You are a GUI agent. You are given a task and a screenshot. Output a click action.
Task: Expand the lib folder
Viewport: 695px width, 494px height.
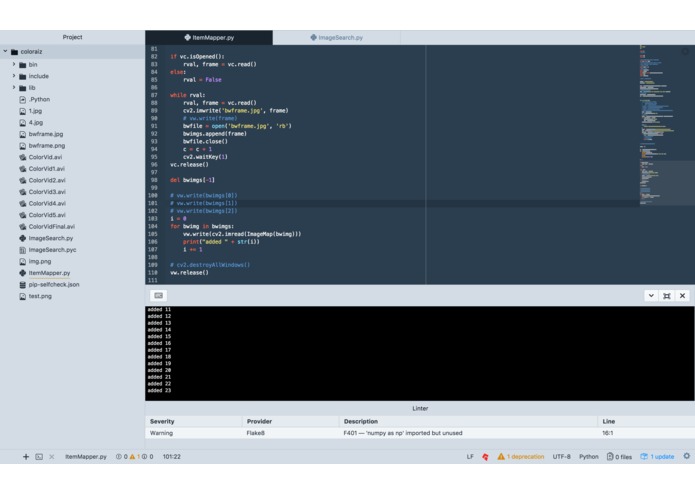point(14,87)
